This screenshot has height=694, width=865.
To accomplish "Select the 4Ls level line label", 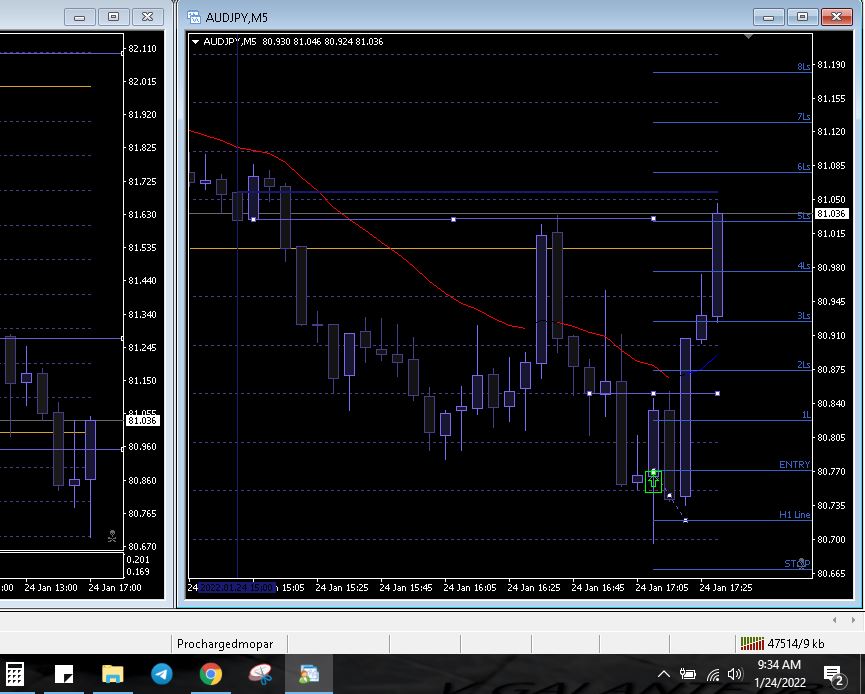I will click(x=803, y=266).
